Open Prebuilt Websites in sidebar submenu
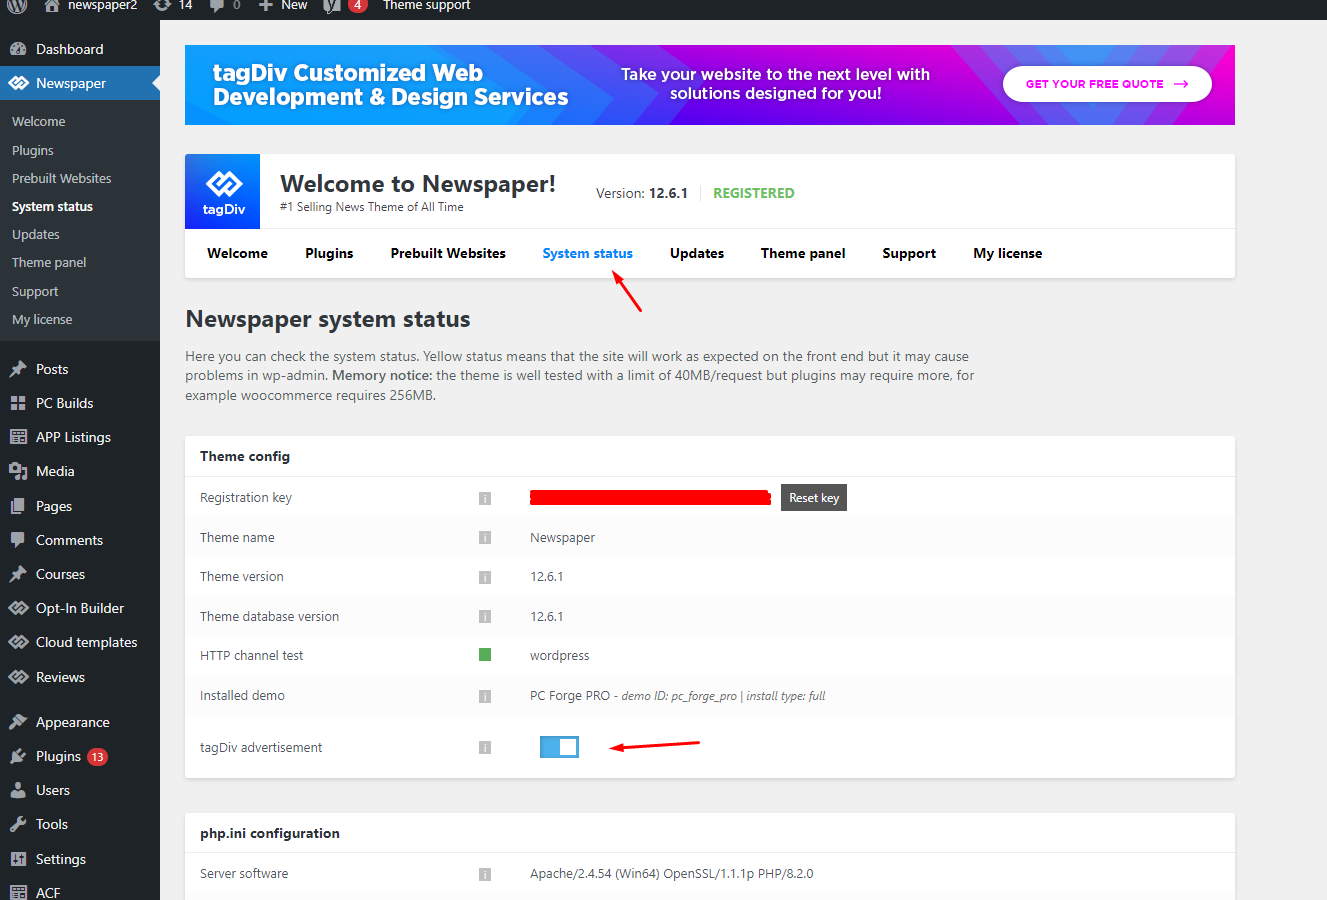1327x900 pixels. tap(62, 178)
